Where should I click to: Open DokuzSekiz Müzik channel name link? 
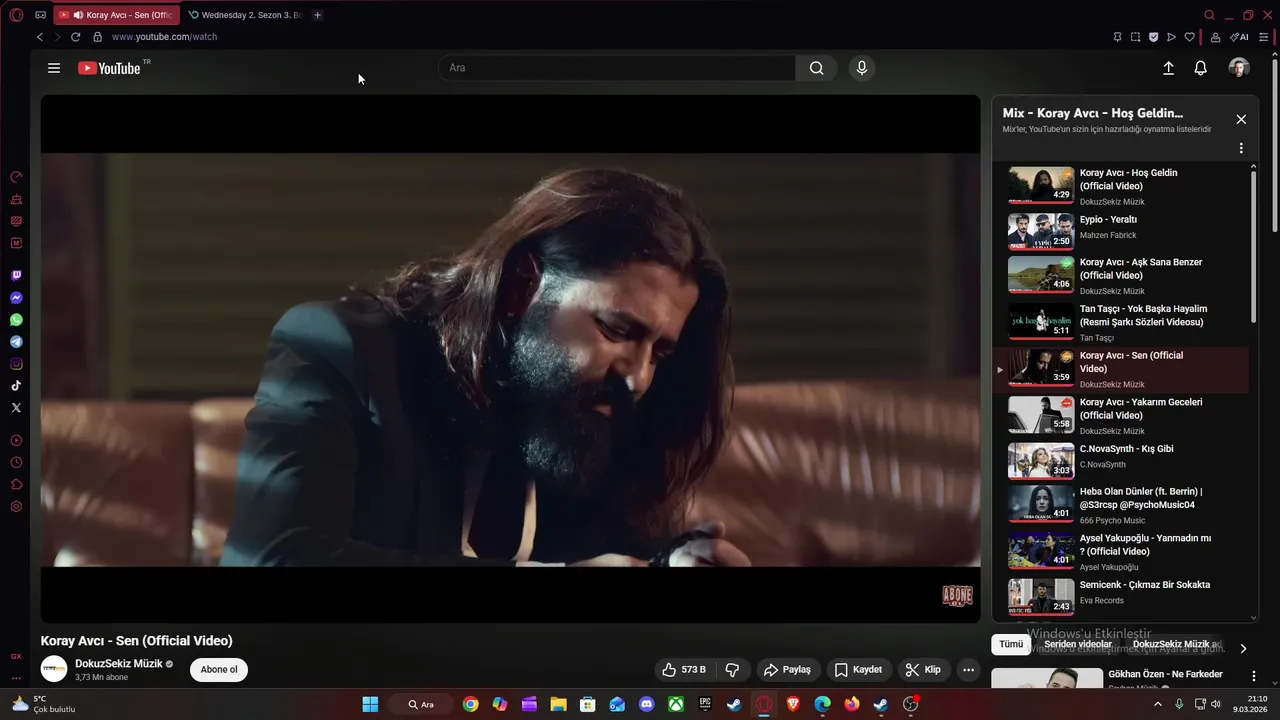click(119, 664)
